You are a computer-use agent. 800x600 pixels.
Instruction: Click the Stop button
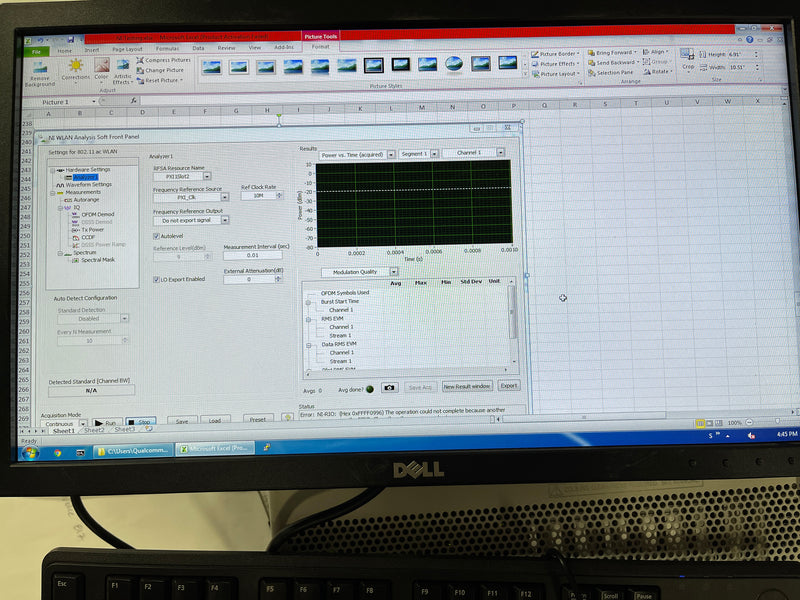coord(140,422)
